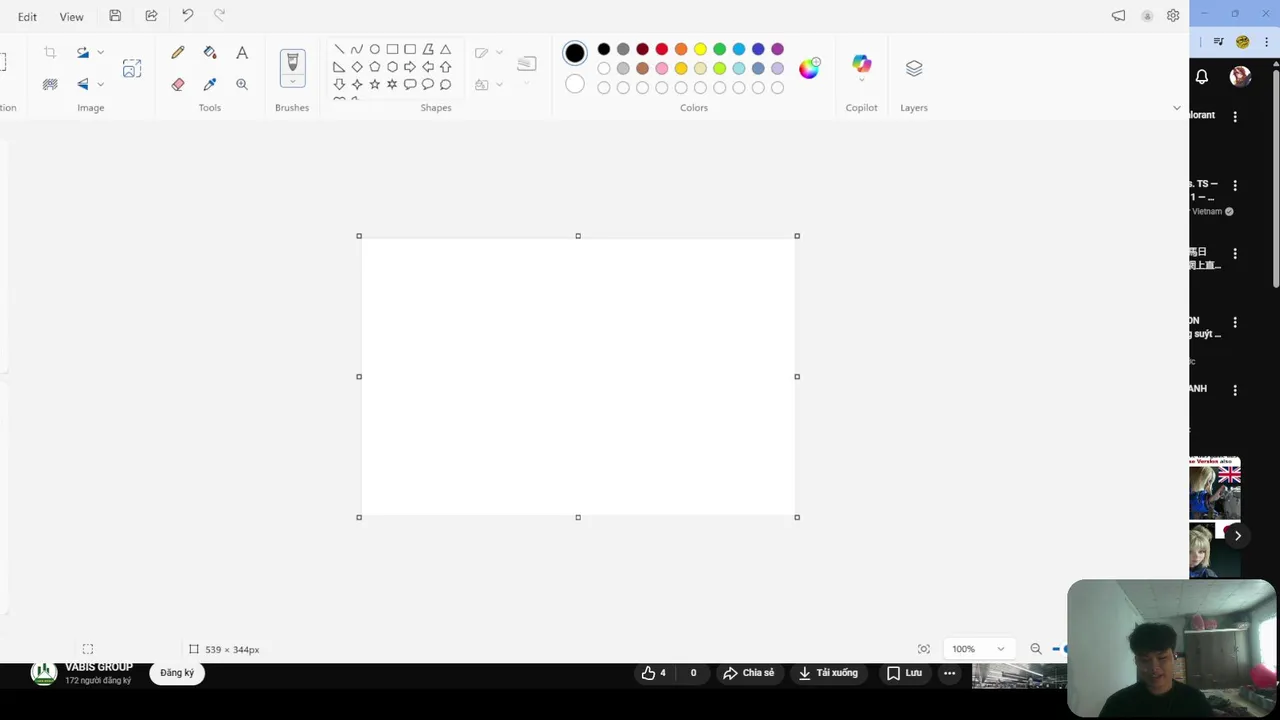This screenshot has height=720, width=1280.
Task: Open the View menu
Action: coord(71,17)
